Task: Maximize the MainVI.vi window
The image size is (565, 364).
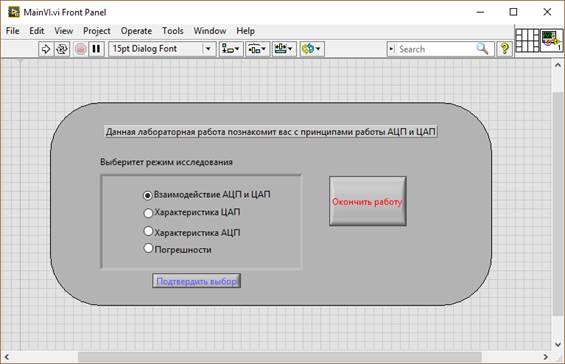Action: (513, 12)
